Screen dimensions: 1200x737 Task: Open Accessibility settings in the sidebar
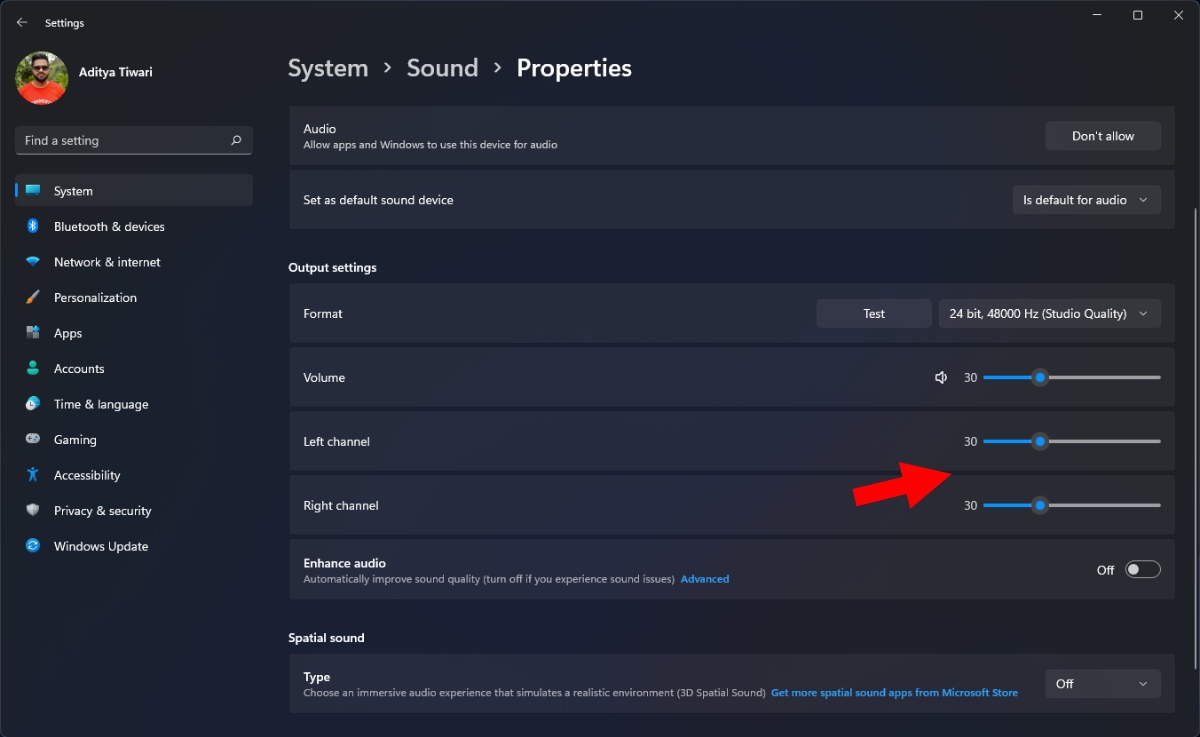tap(87, 476)
